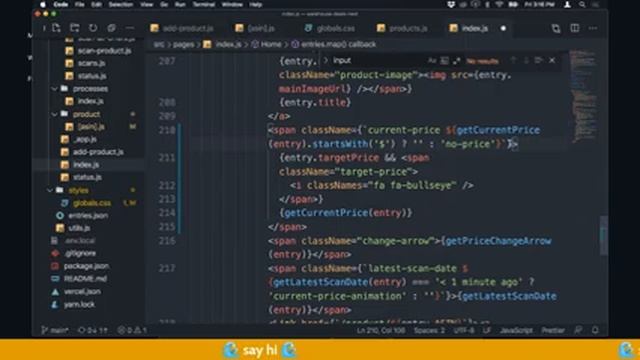Switch to globals.css tab
Viewport: 640px width, 360px height.
pyautogui.click(x=330, y=28)
